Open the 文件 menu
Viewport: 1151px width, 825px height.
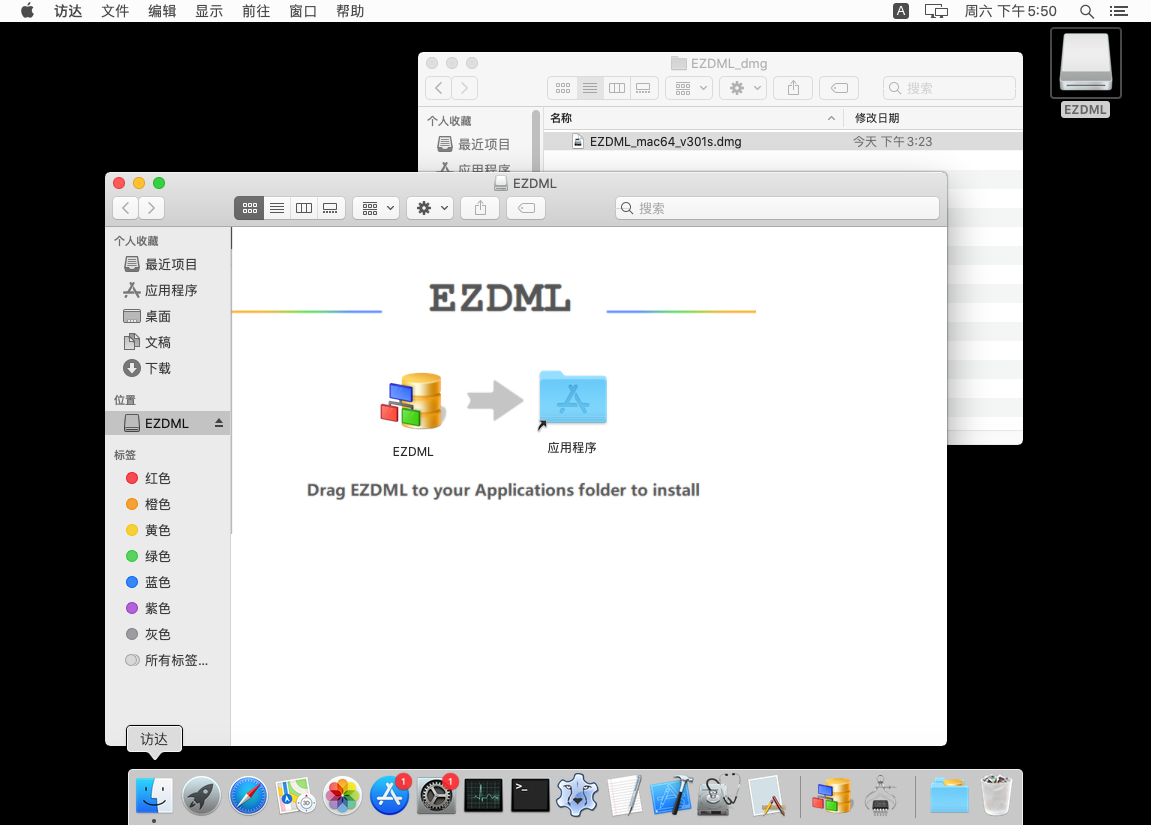pos(115,11)
